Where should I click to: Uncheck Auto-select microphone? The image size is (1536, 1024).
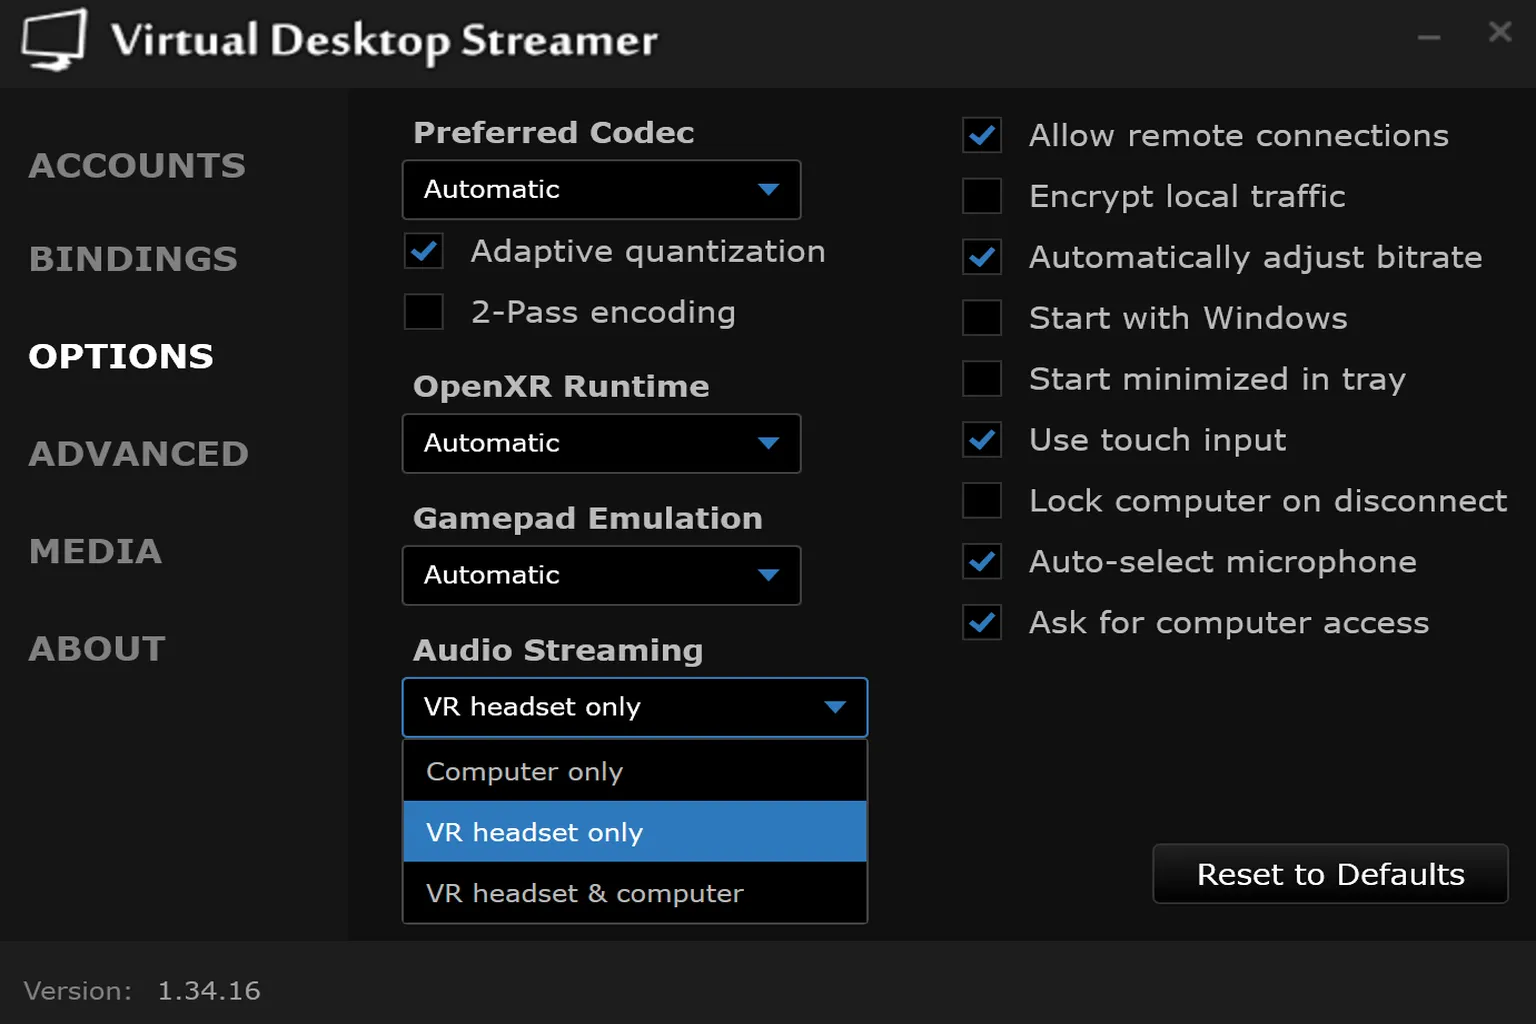point(982,562)
